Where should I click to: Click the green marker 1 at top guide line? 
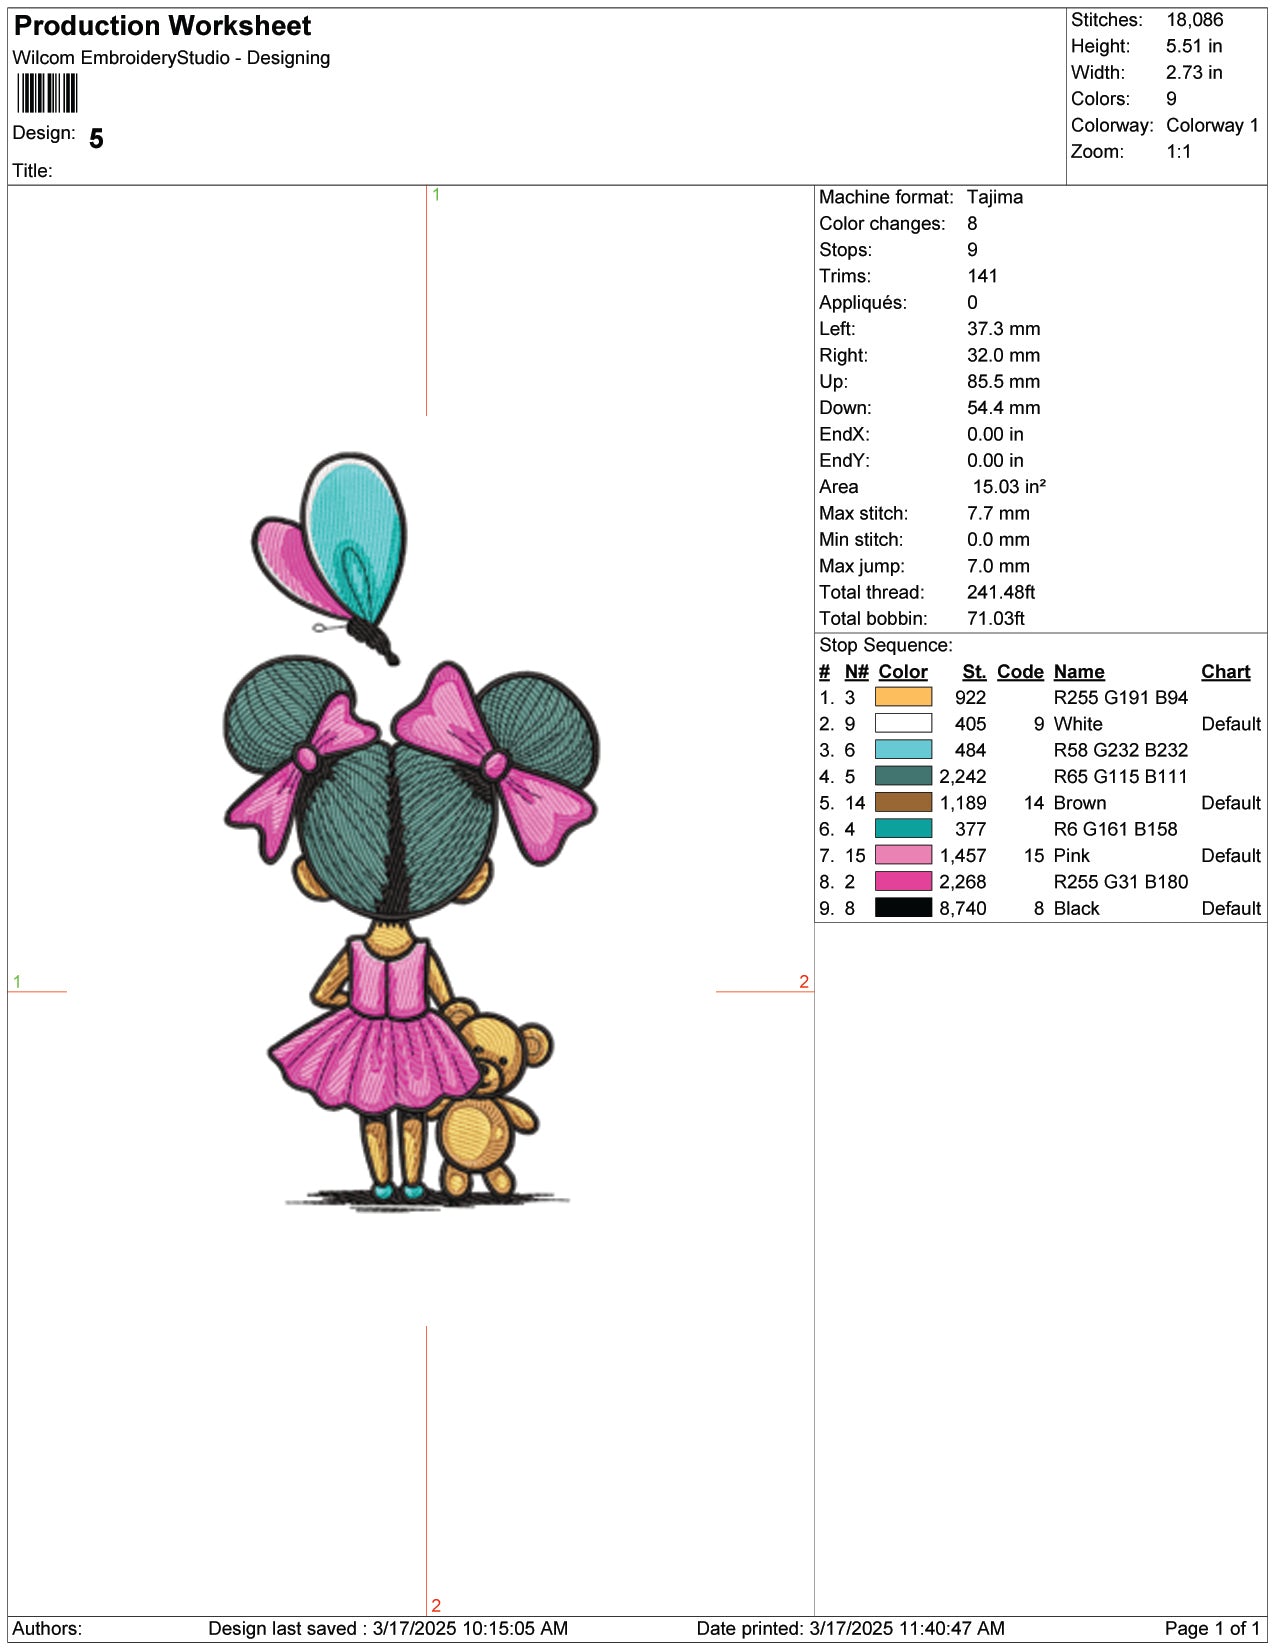tap(436, 195)
